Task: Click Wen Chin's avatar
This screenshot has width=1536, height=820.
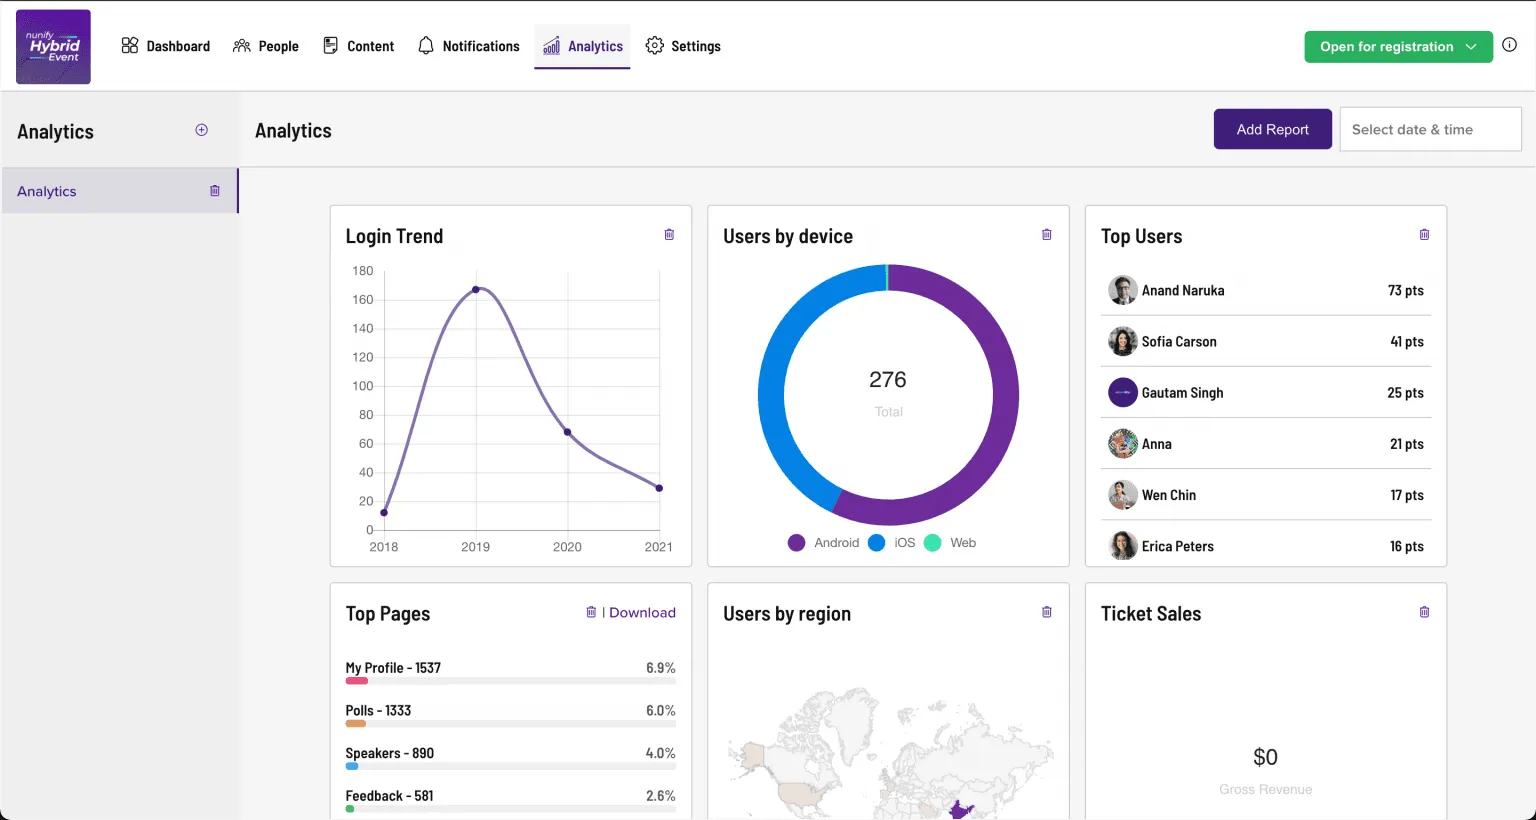Action: [1123, 495]
